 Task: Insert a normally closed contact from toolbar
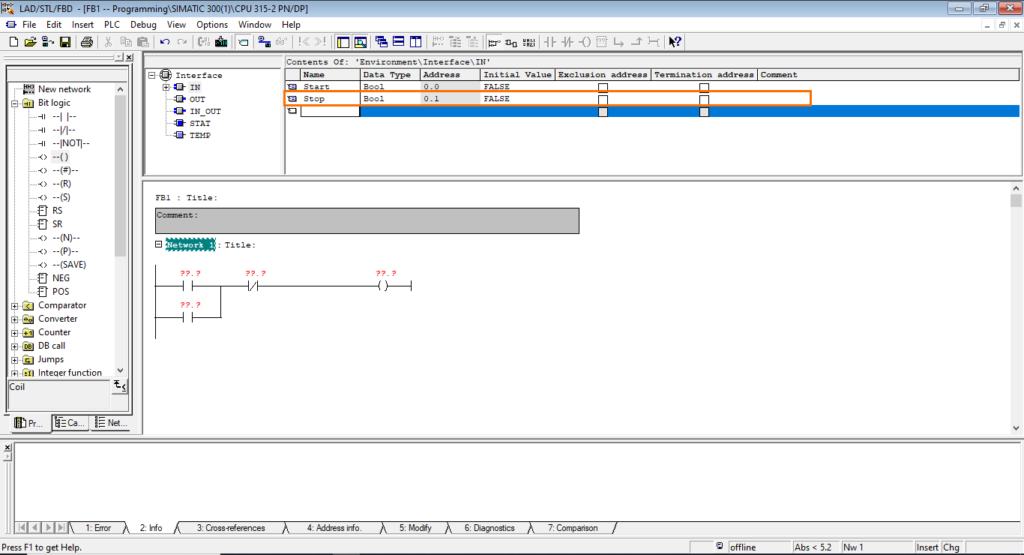click(x=568, y=42)
